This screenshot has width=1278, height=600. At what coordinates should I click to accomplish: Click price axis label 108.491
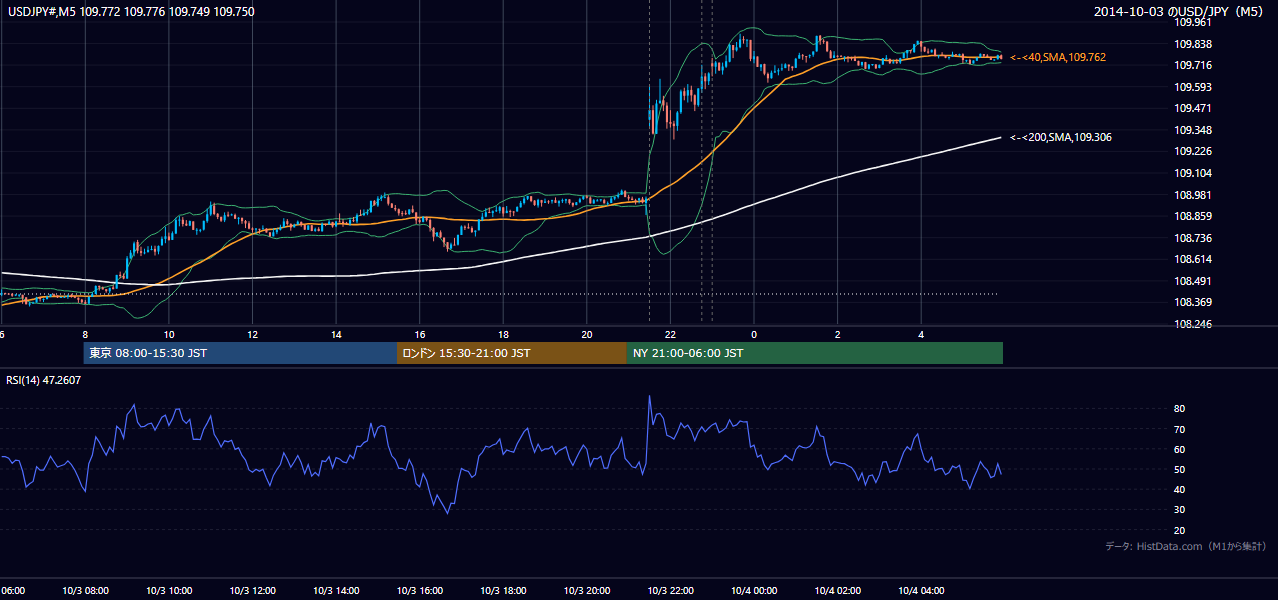[1192, 281]
